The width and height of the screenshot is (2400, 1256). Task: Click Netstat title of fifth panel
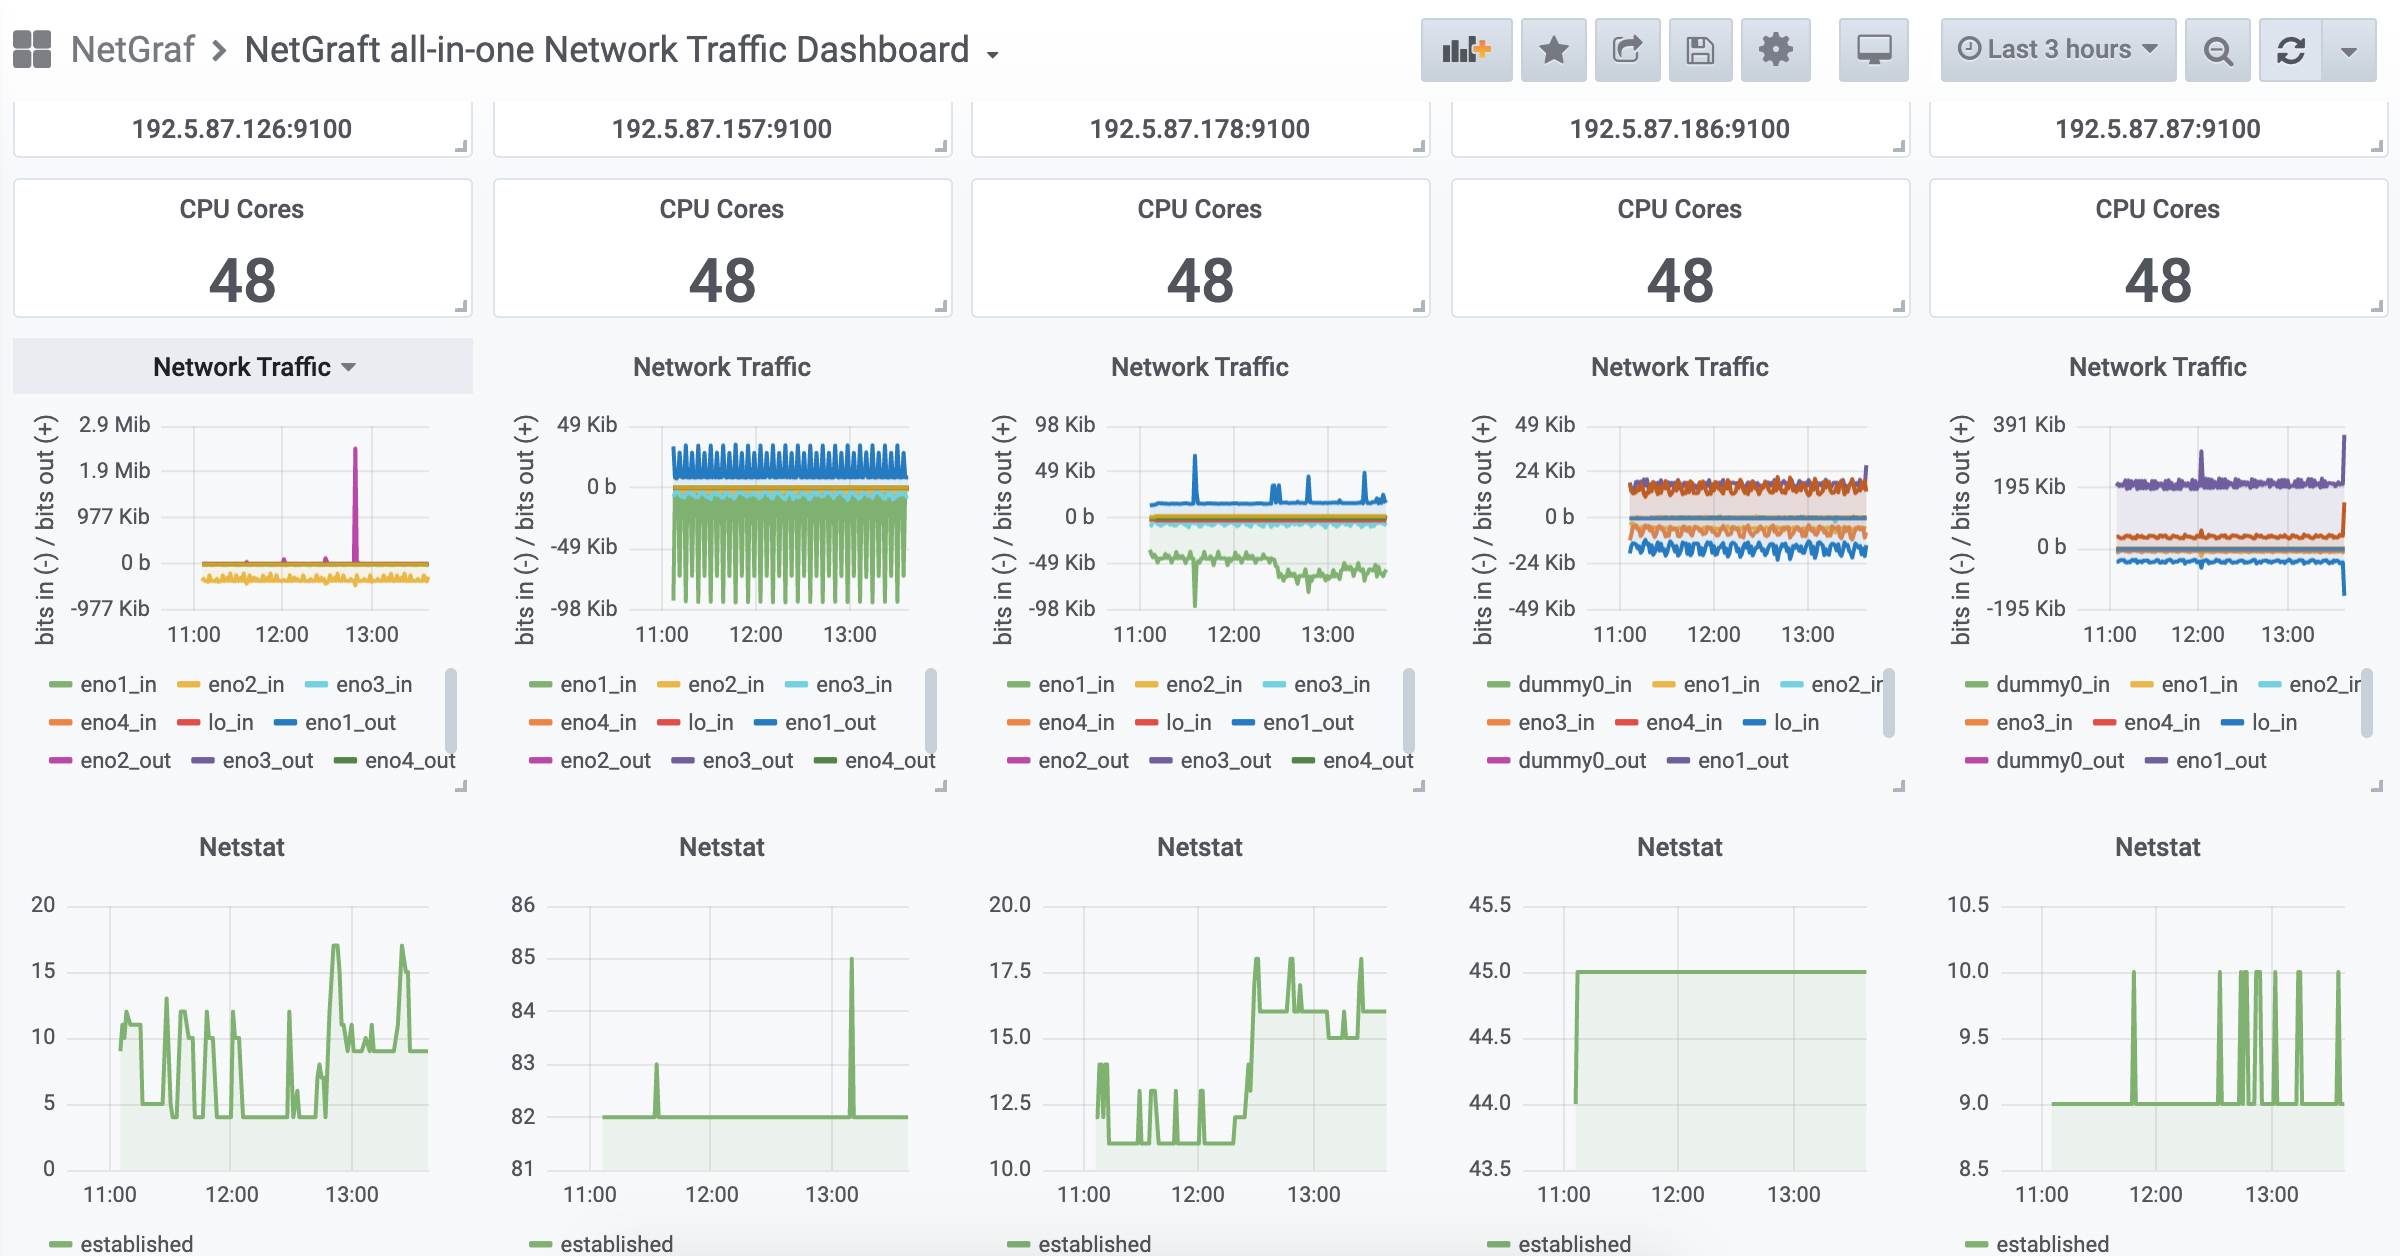2158,847
